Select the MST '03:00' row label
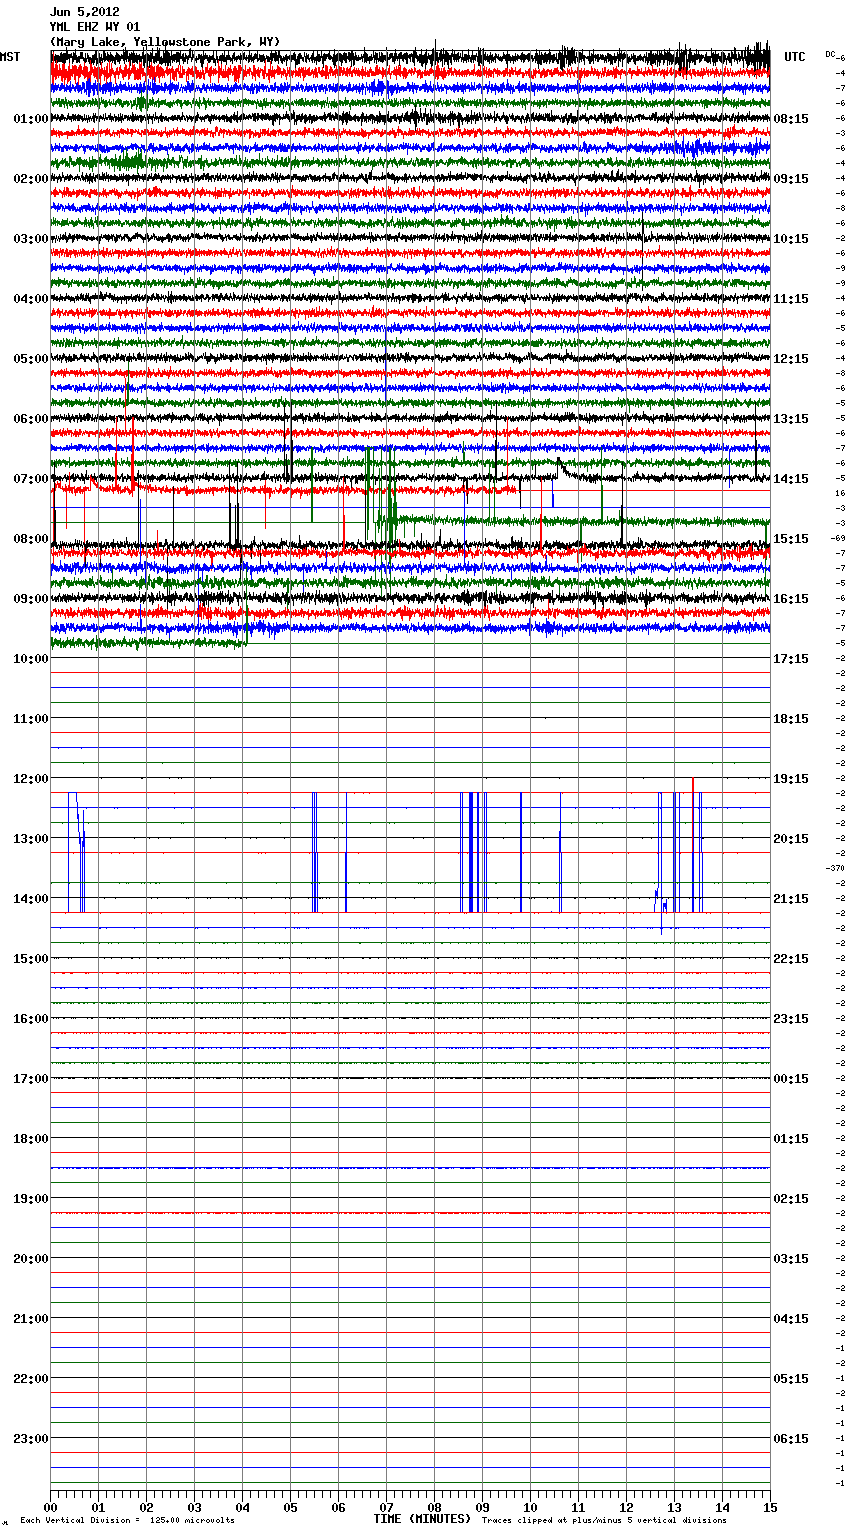The image size is (850, 1534). click(x=31, y=239)
